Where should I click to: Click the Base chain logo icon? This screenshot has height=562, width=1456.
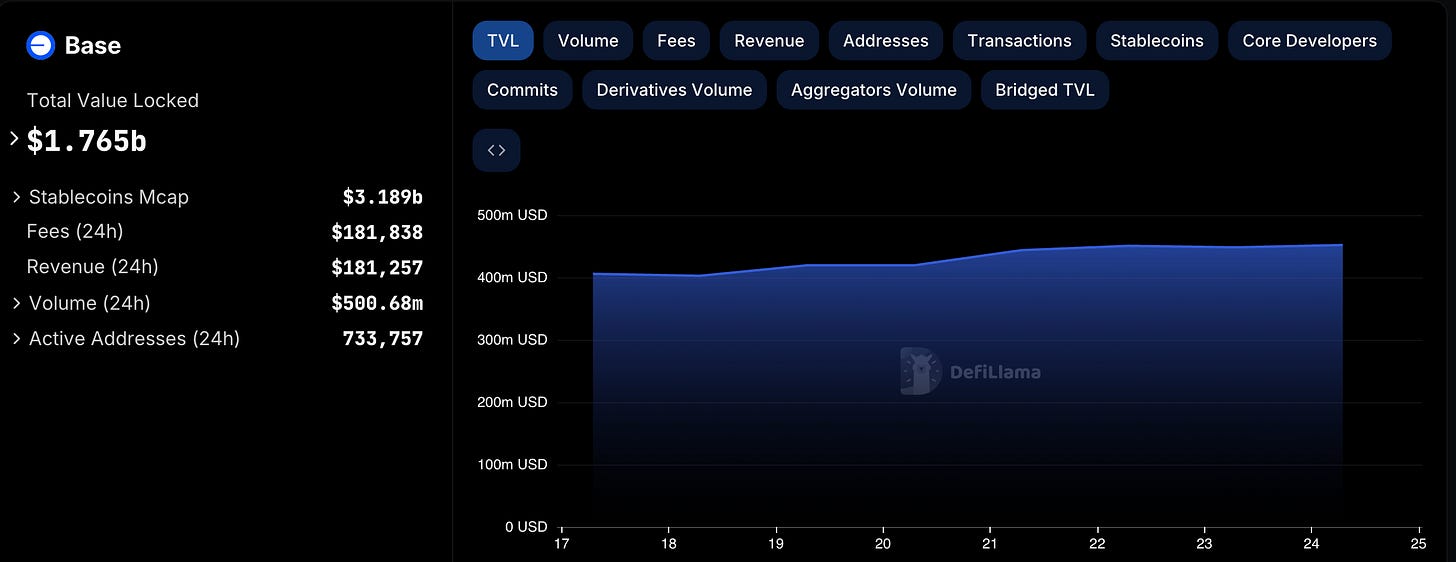point(41,45)
